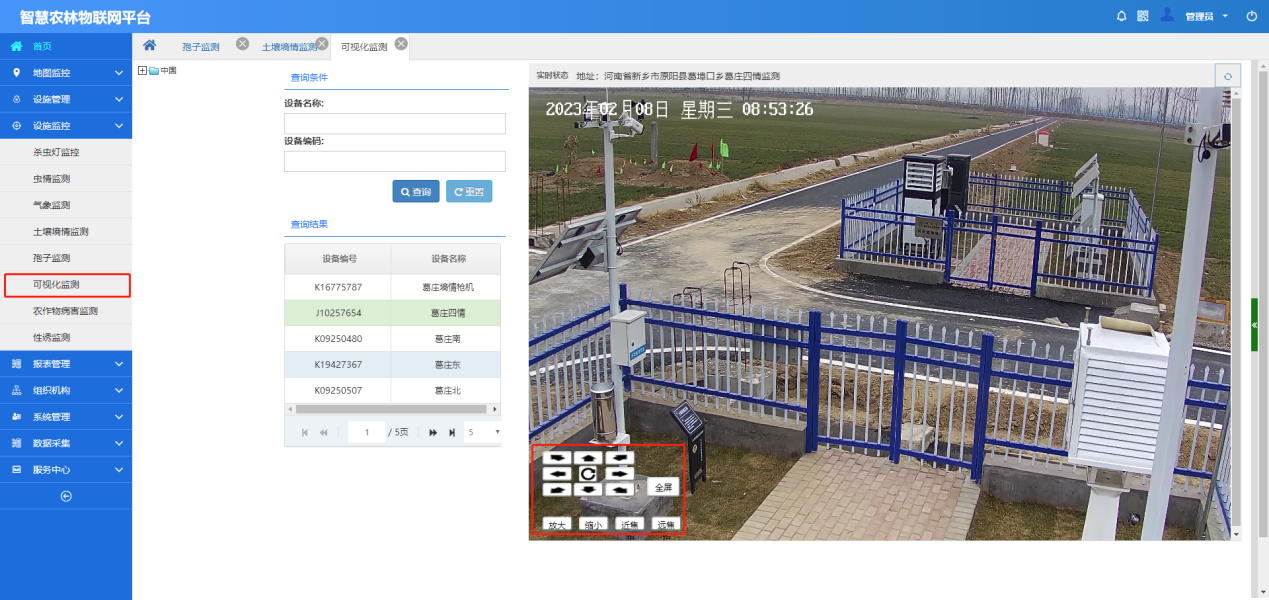
Task: Click the notification bell icon
Action: (x=1121, y=16)
